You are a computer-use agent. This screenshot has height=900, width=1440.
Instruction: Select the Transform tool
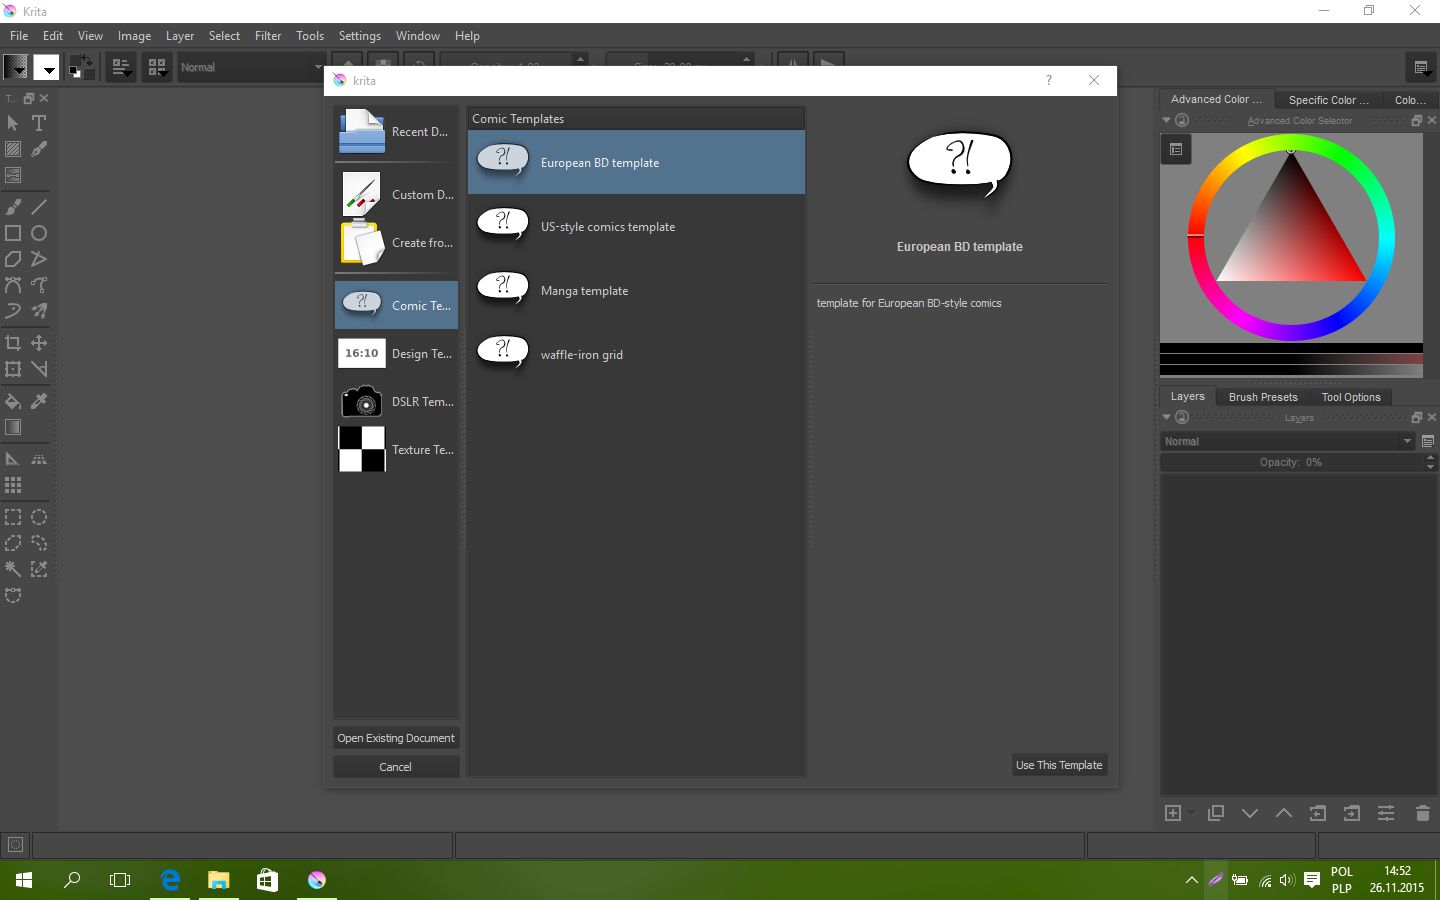click(13, 369)
